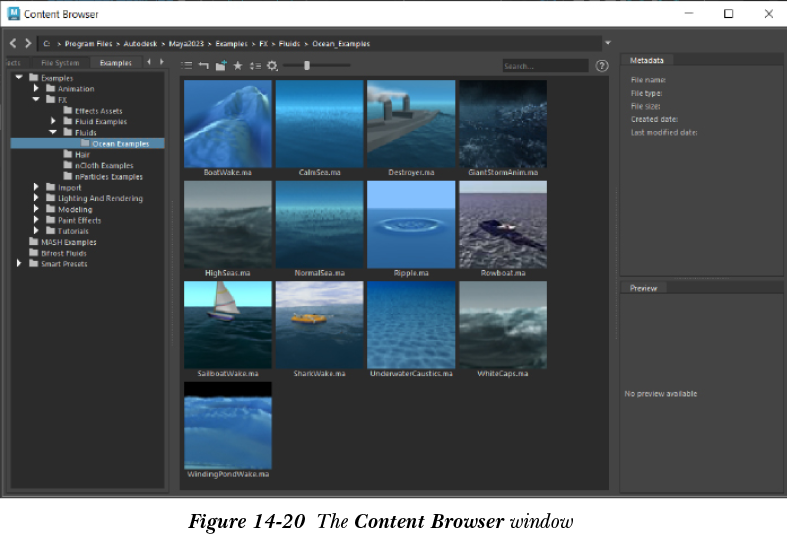The height and width of the screenshot is (536, 787).
Task: Collapse the Fluids folder node
Action: (53, 132)
